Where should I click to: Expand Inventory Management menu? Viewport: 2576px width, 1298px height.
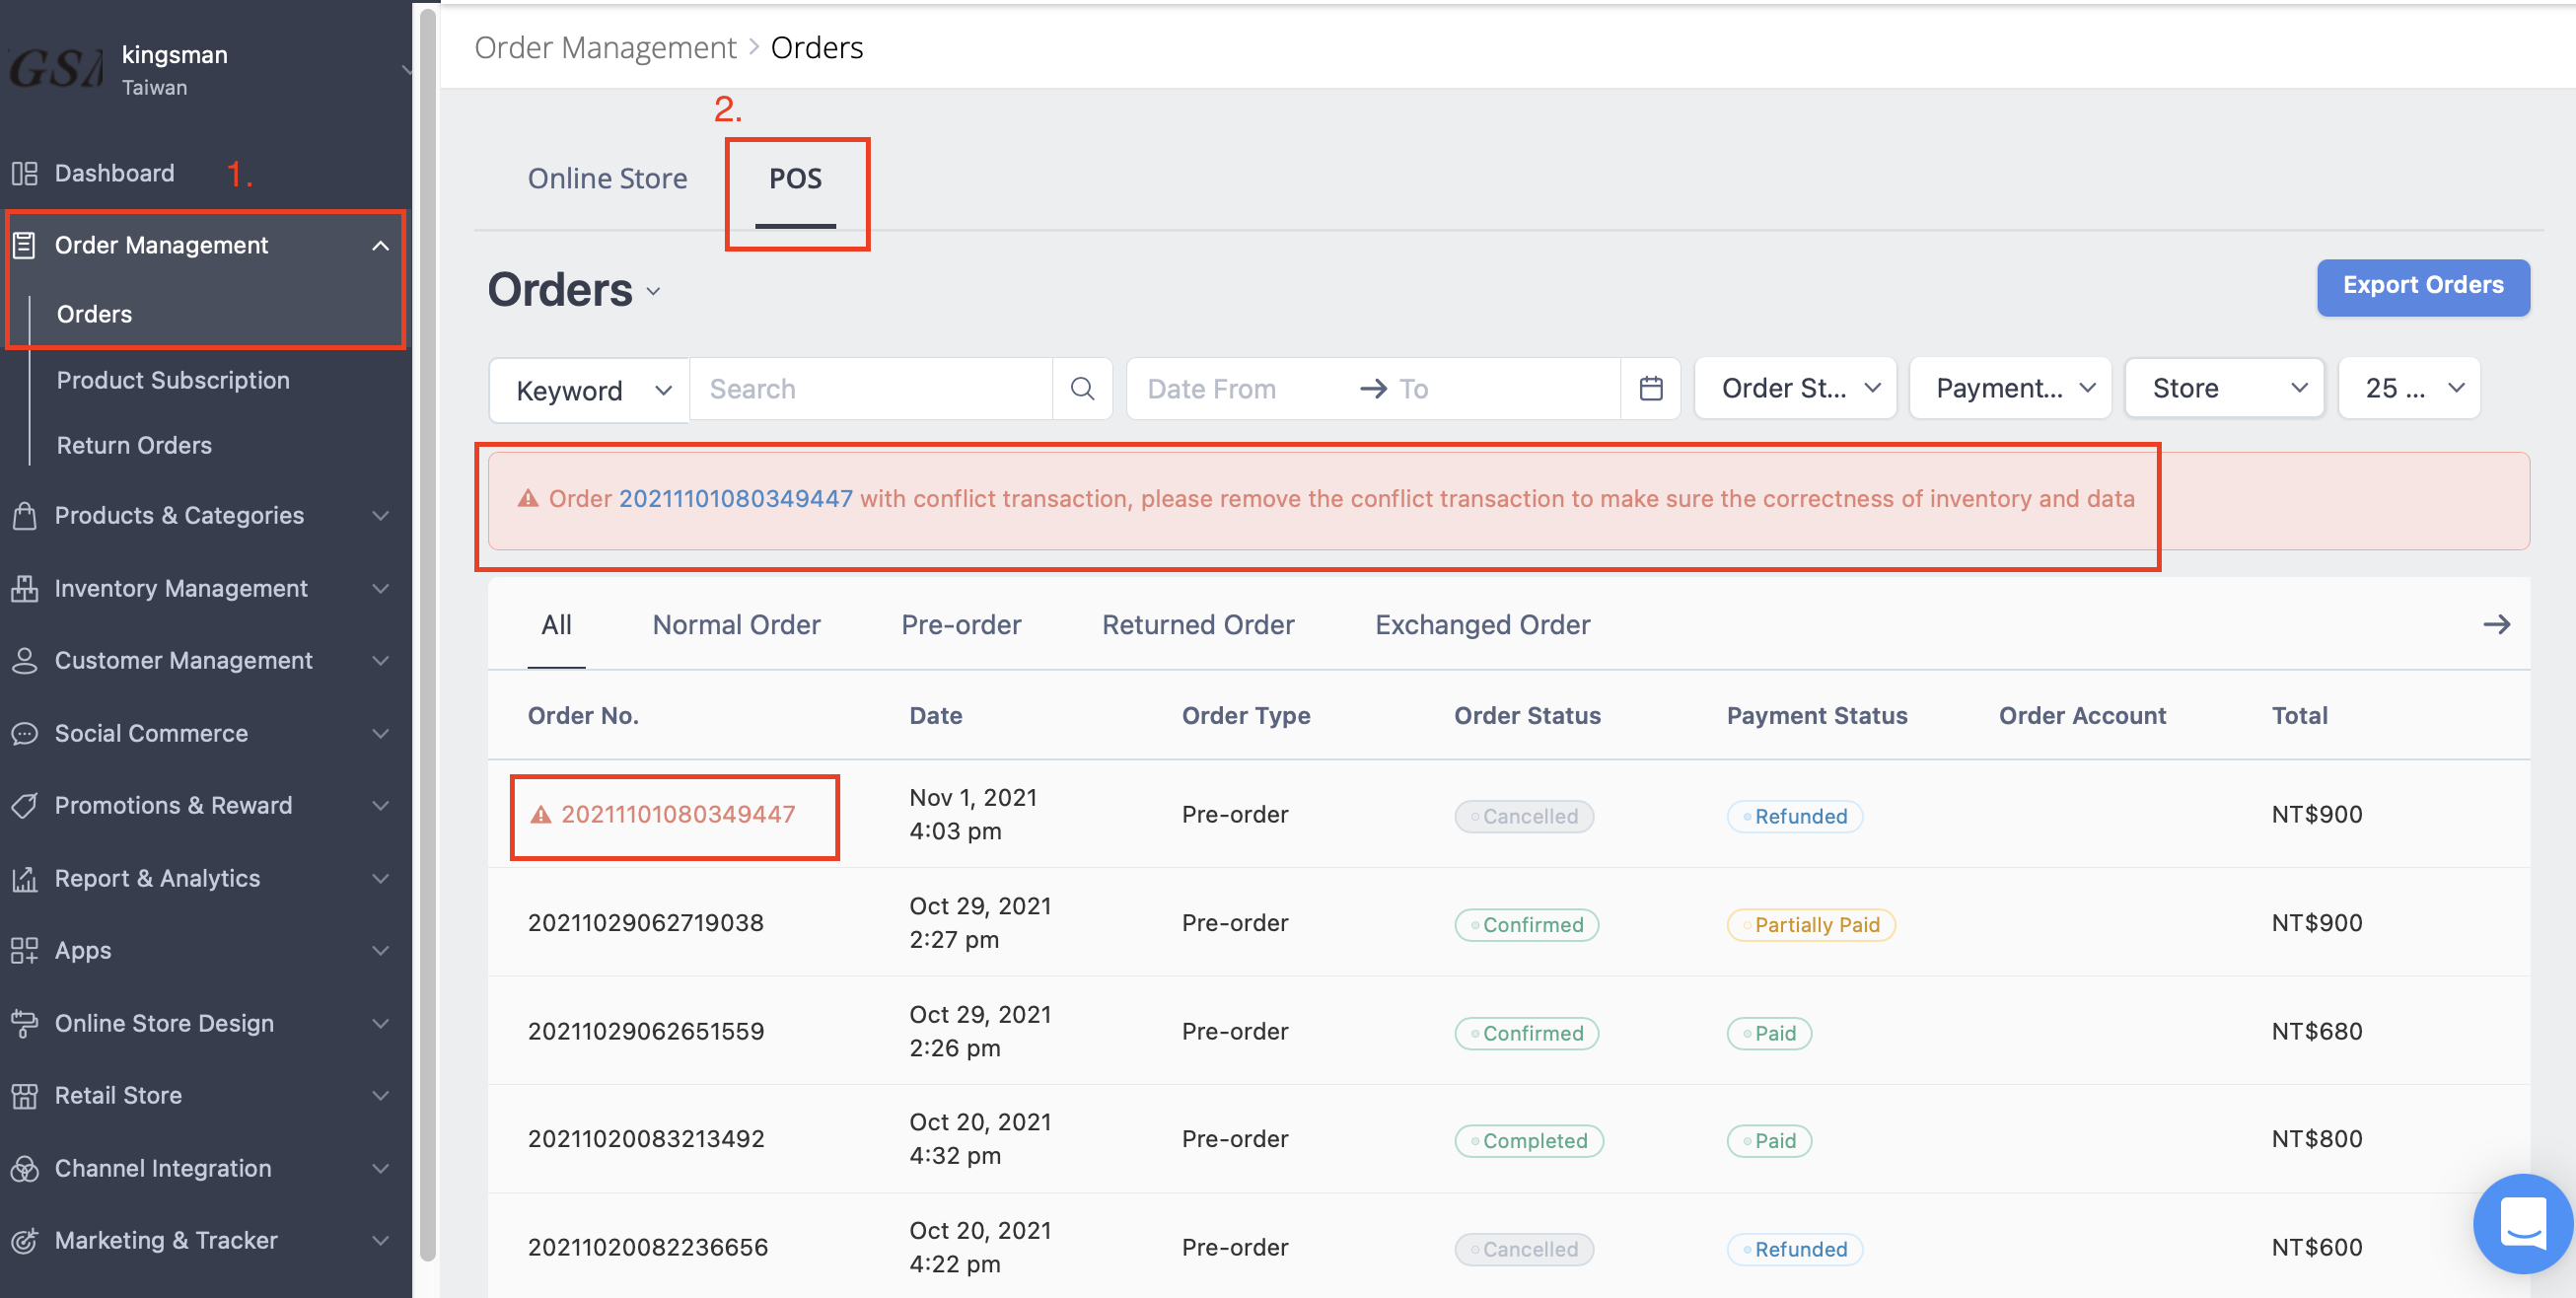coord(380,588)
